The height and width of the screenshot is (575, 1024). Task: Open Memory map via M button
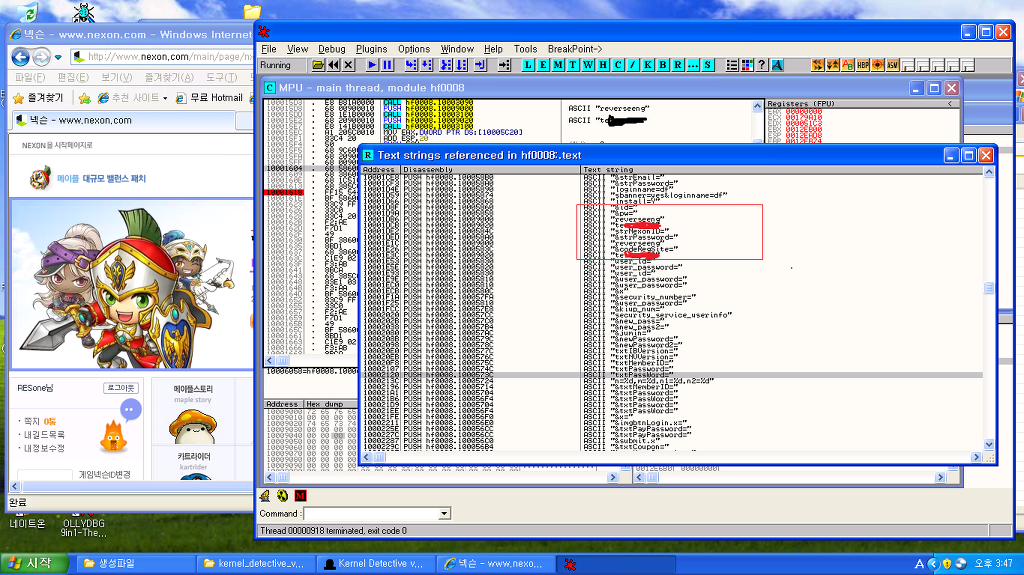click(559, 65)
